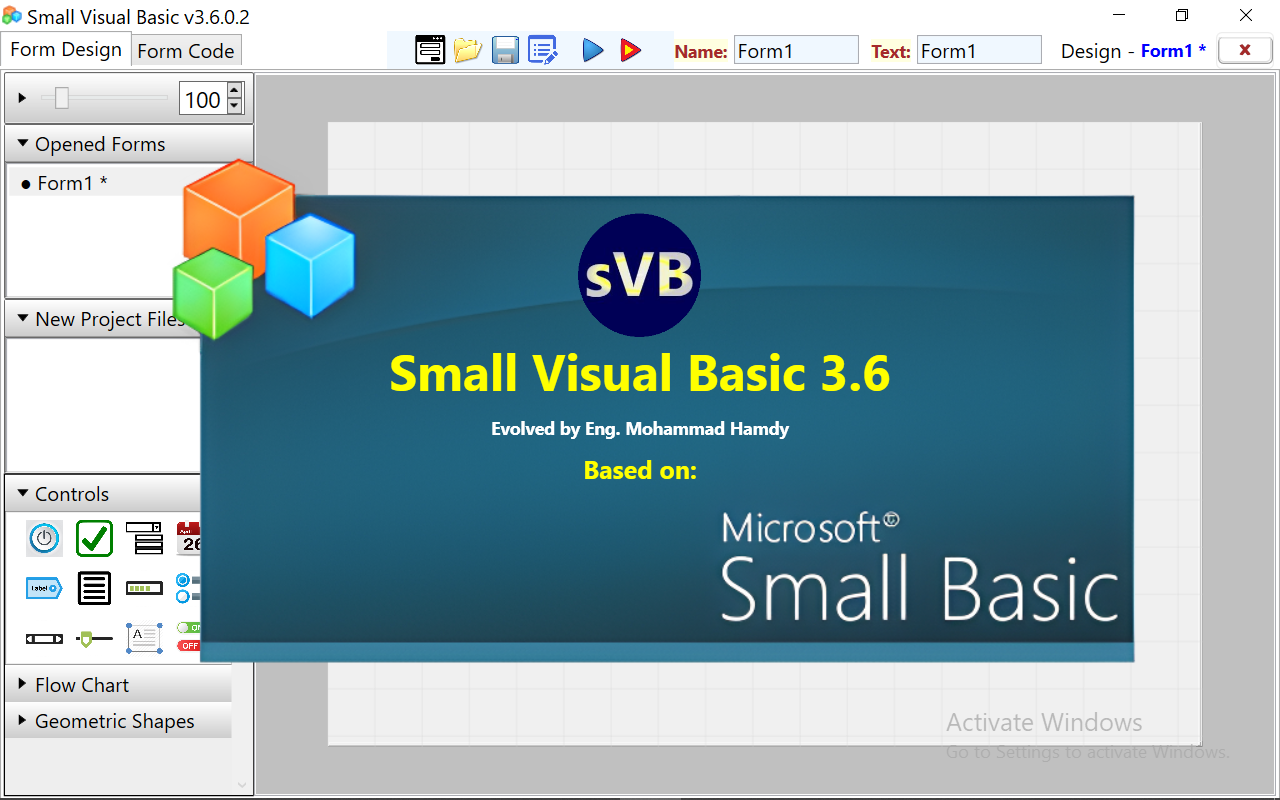This screenshot has height=800, width=1280.
Task: Click the "Design - Form1 *" label
Action: coord(1133,51)
